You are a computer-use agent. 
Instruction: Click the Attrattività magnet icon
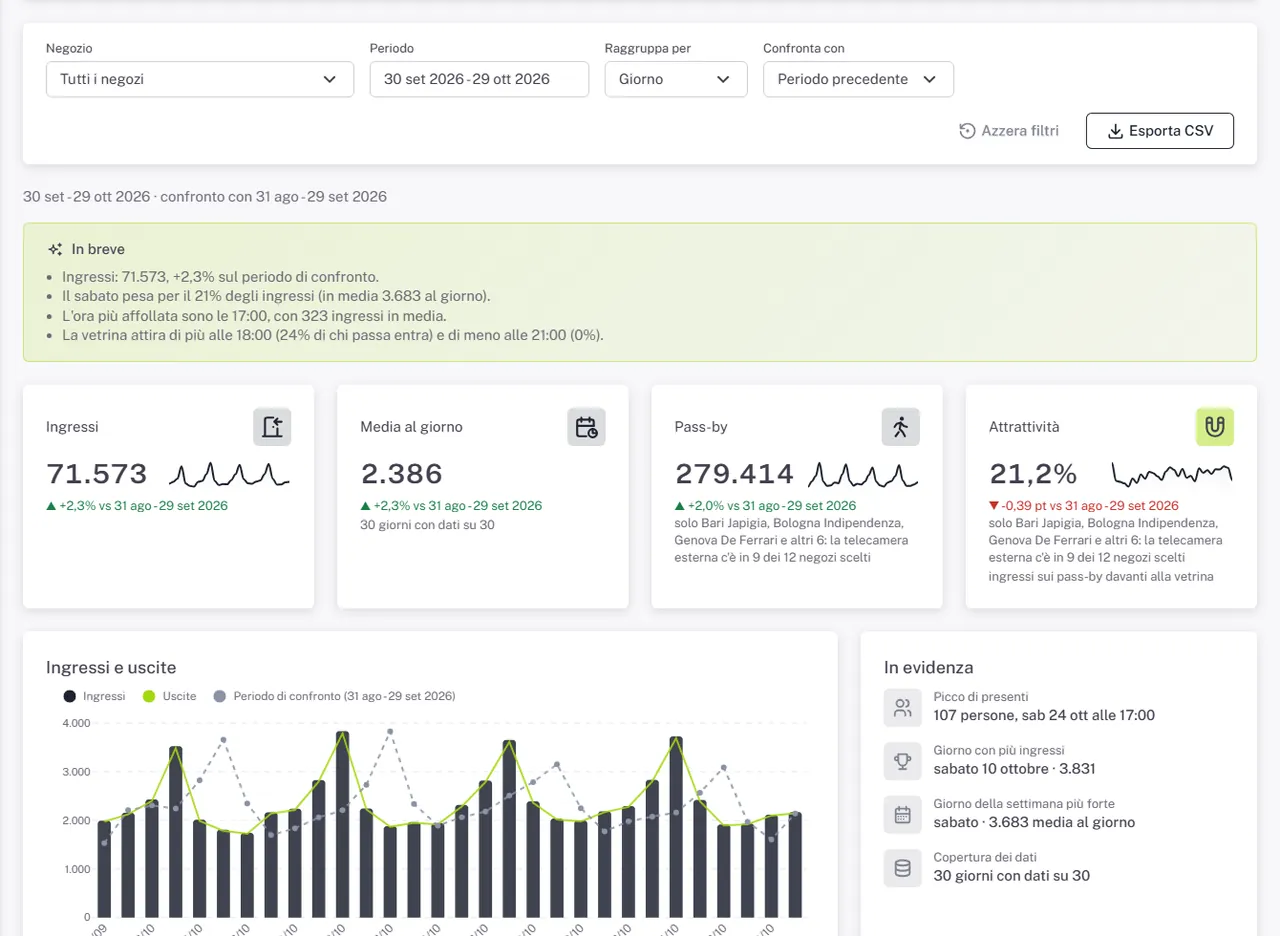point(1215,427)
